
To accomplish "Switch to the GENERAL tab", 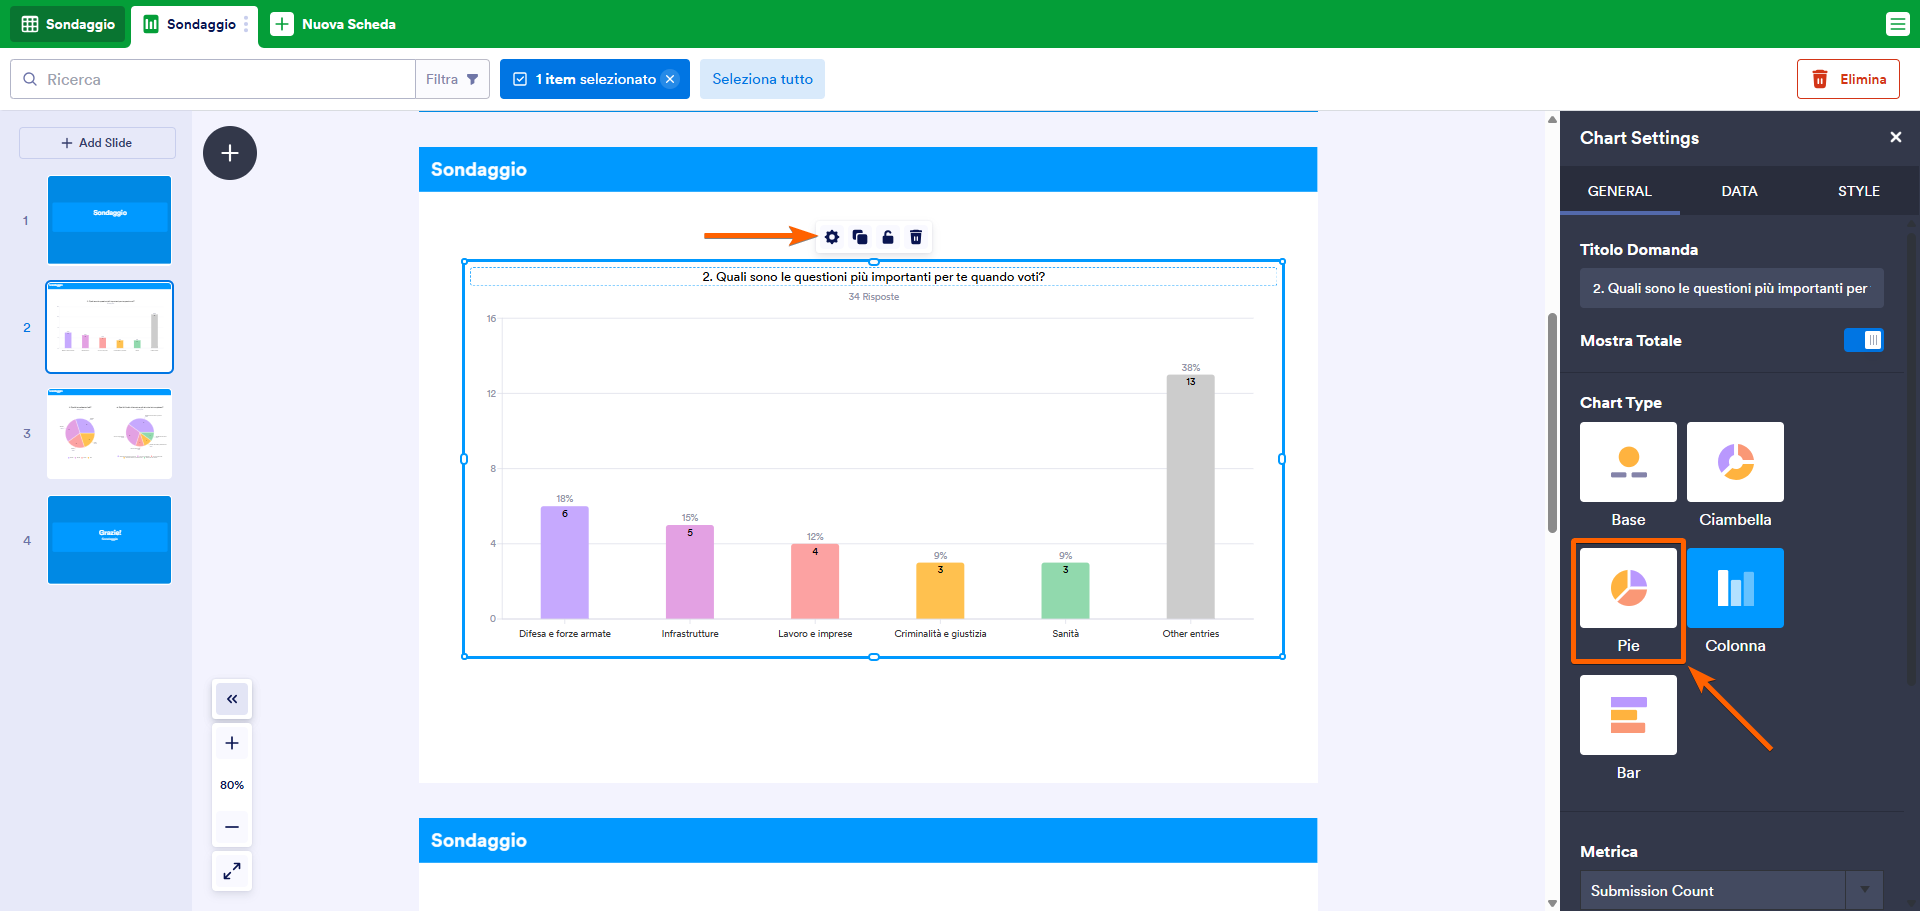I will 1620,191.
